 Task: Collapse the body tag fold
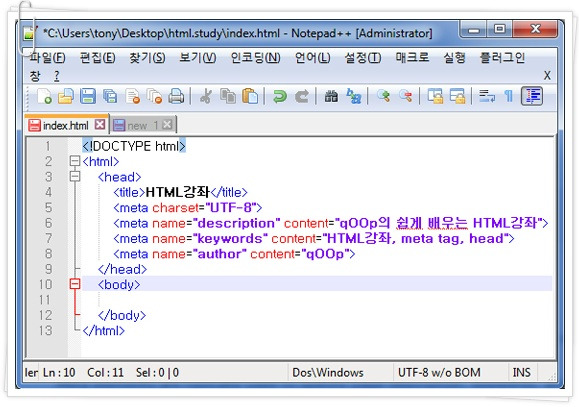[x=75, y=284]
